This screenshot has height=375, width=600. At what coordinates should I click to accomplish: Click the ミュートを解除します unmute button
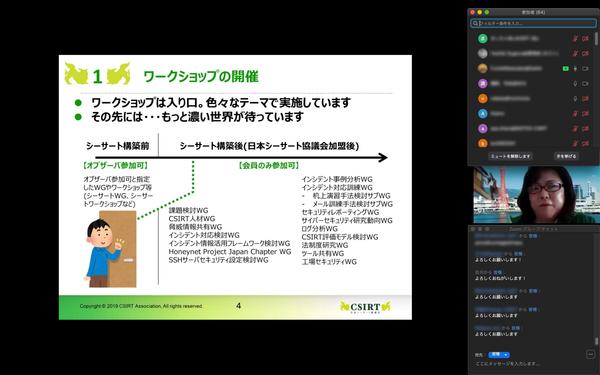[x=510, y=156]
